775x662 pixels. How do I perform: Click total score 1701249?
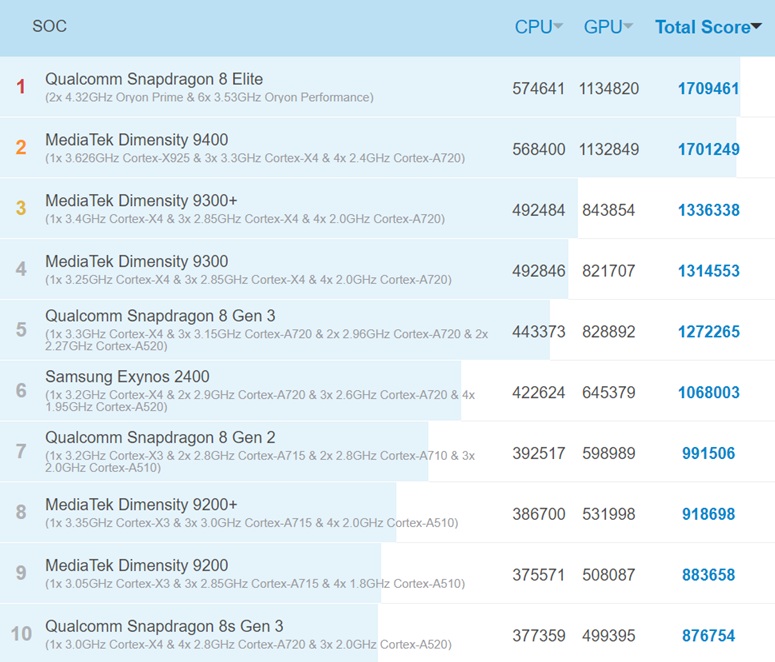click(x=708, y=149)
